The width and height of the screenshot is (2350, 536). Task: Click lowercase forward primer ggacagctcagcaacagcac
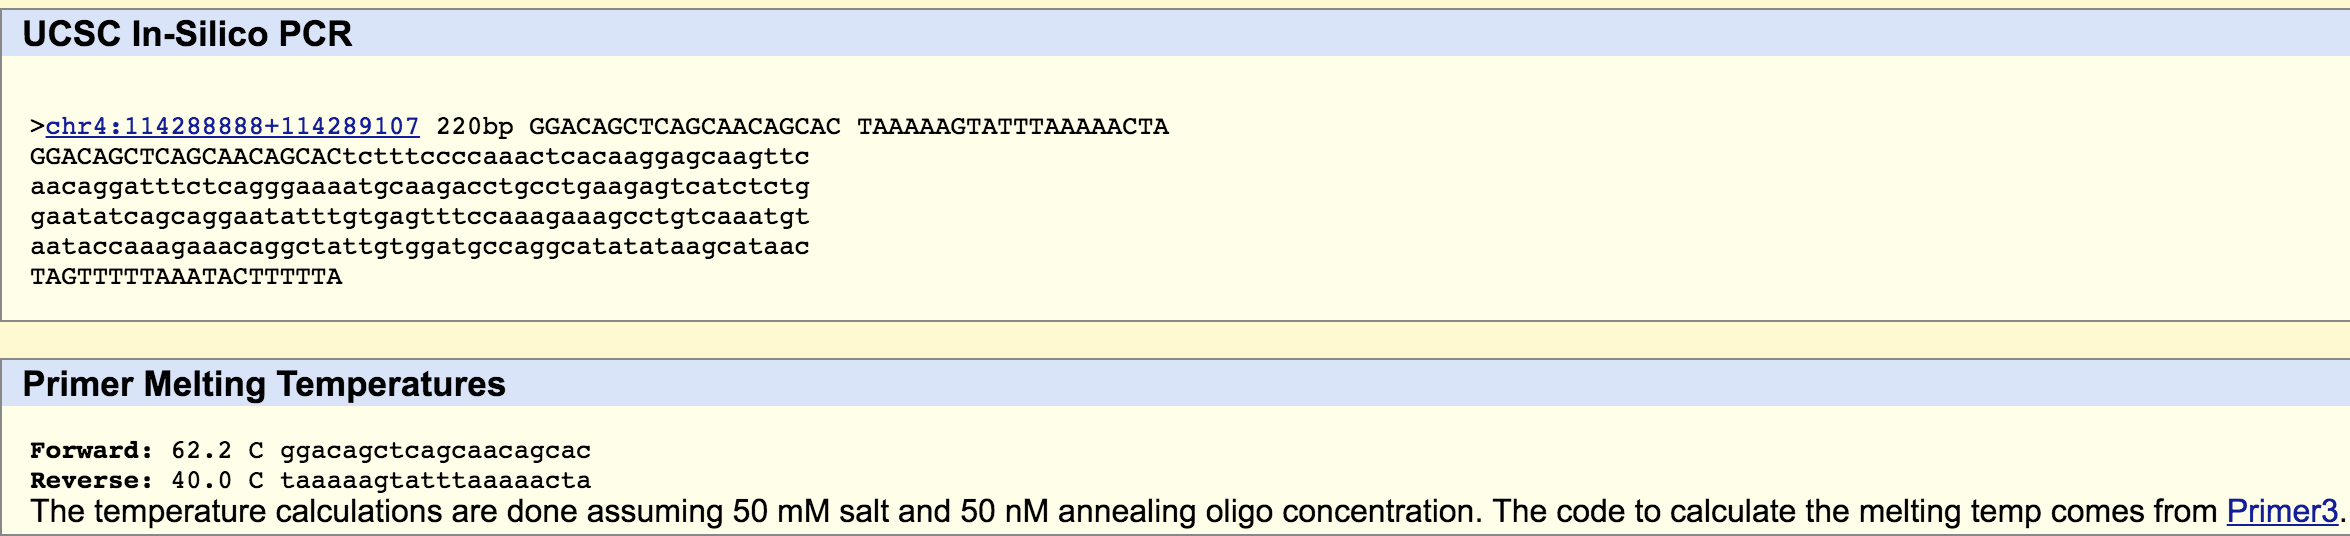coord(435,451)
